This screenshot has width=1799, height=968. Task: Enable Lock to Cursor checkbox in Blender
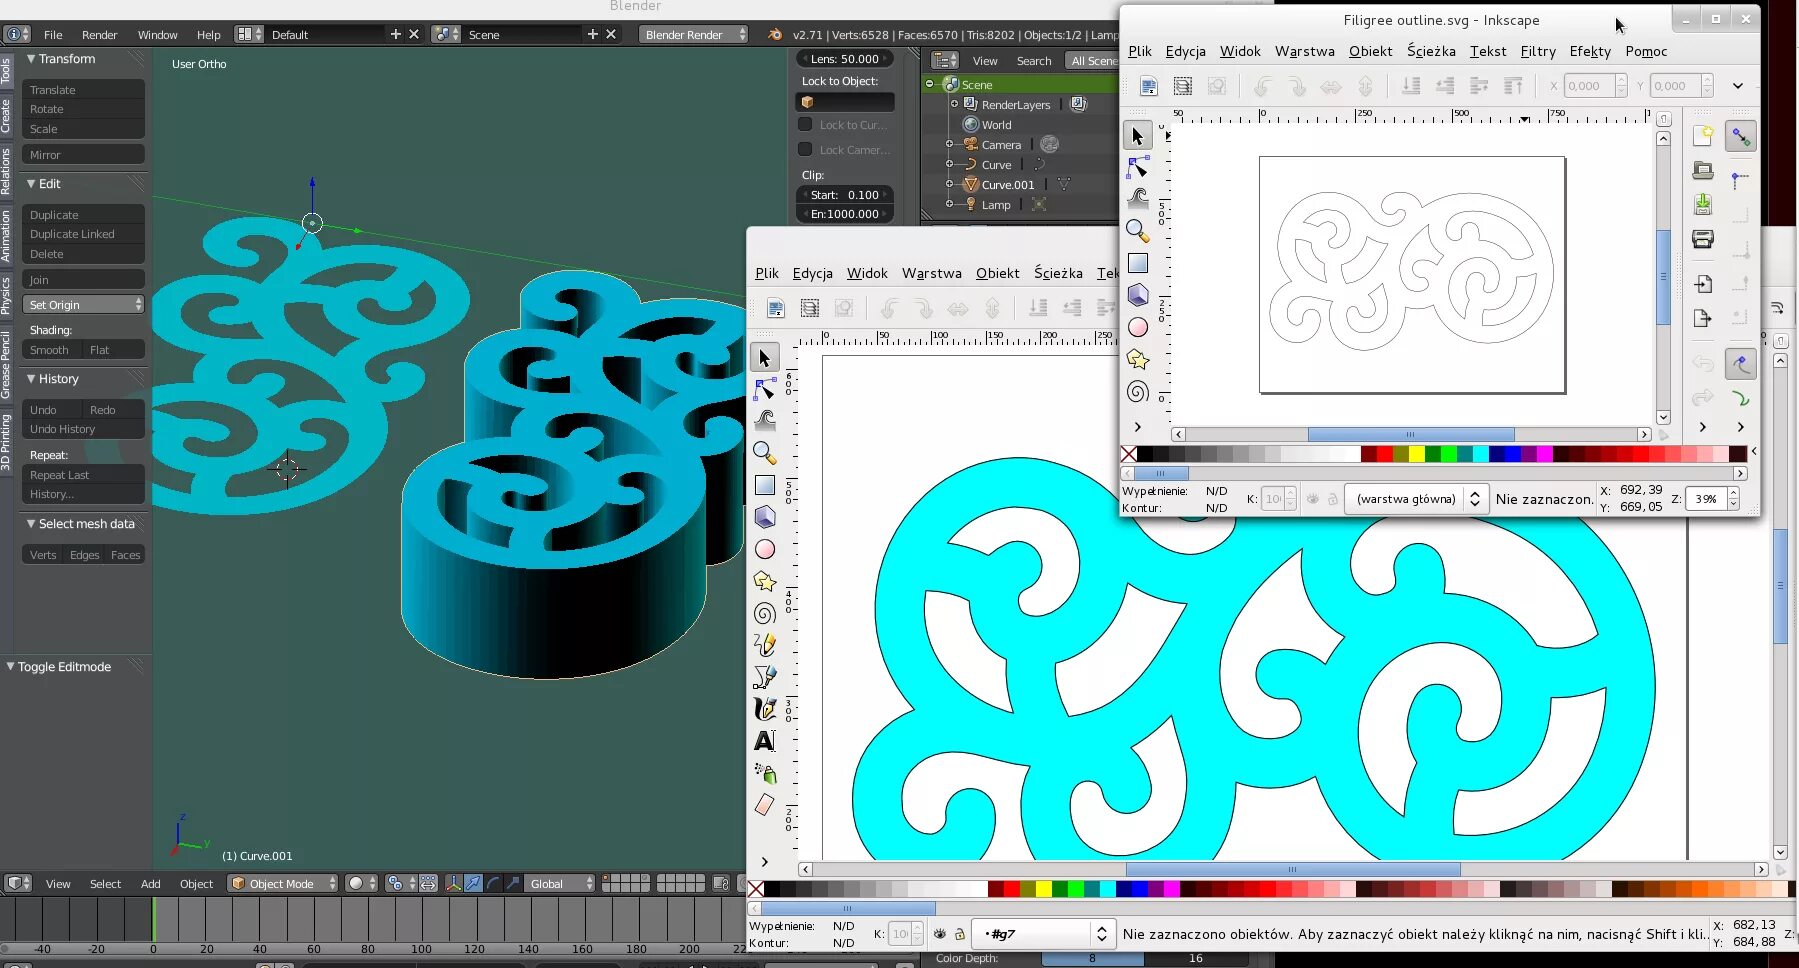[x=805, y=125]
